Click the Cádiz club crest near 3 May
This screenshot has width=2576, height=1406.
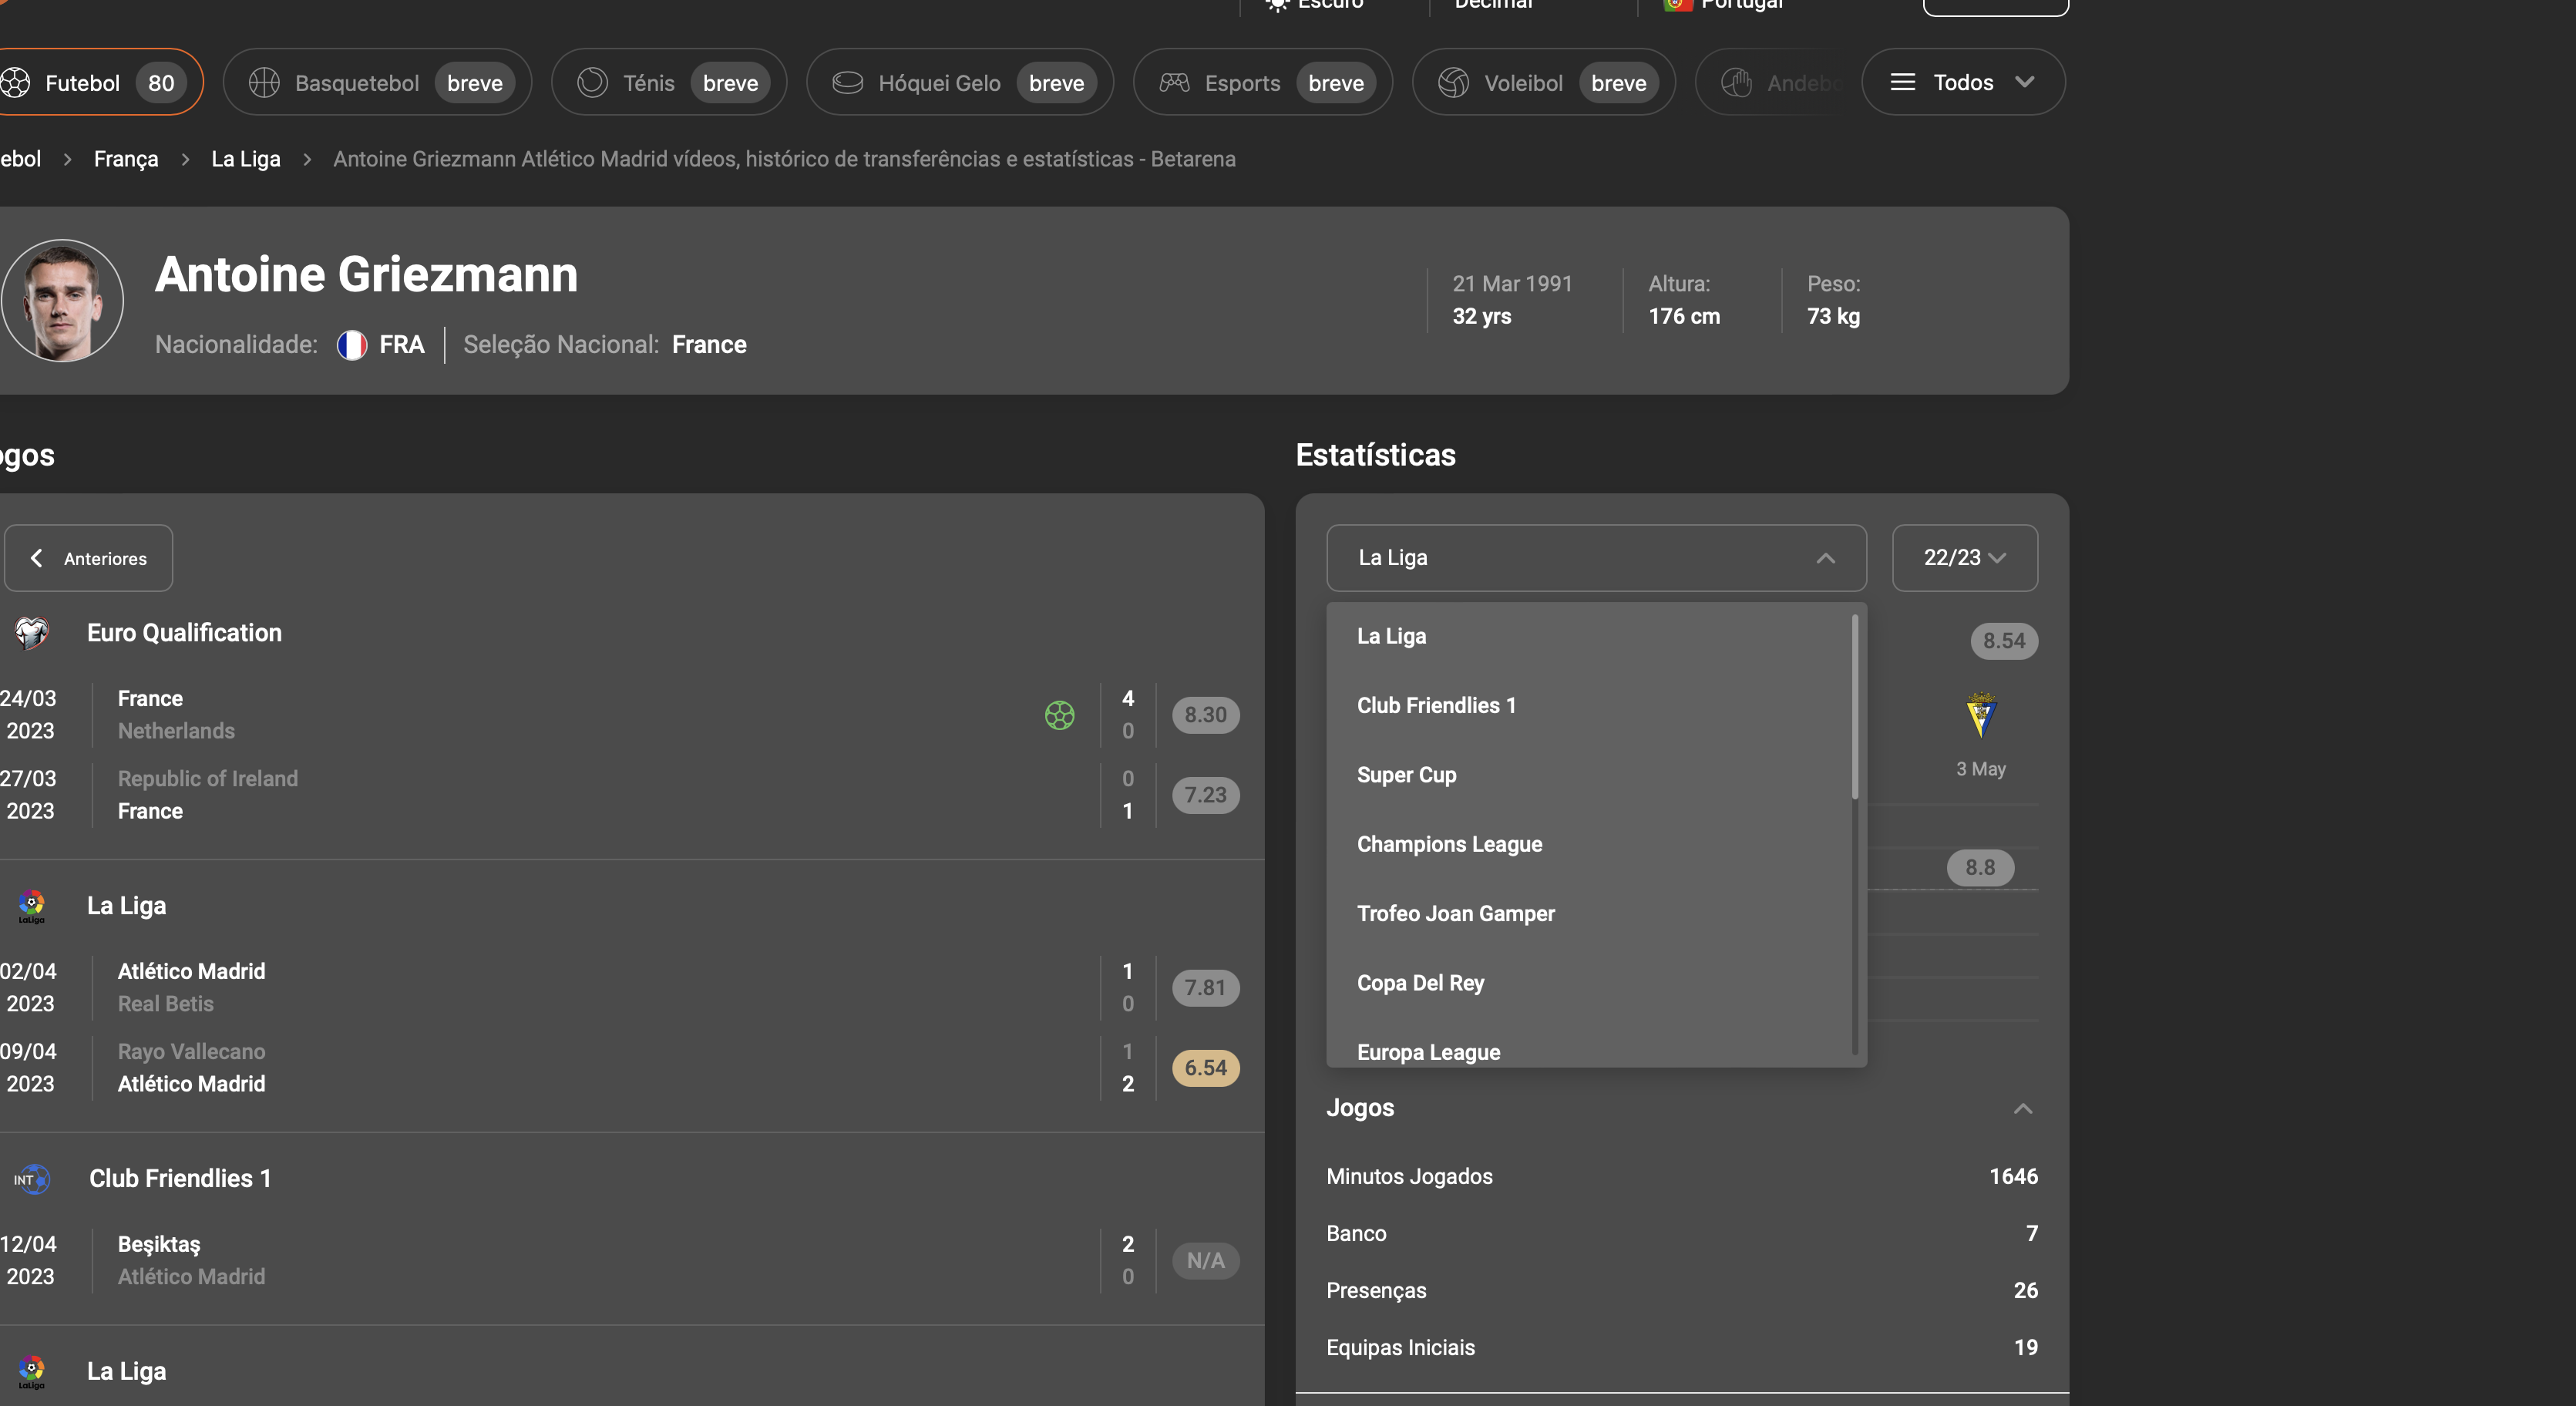[x=1981, y=715]
